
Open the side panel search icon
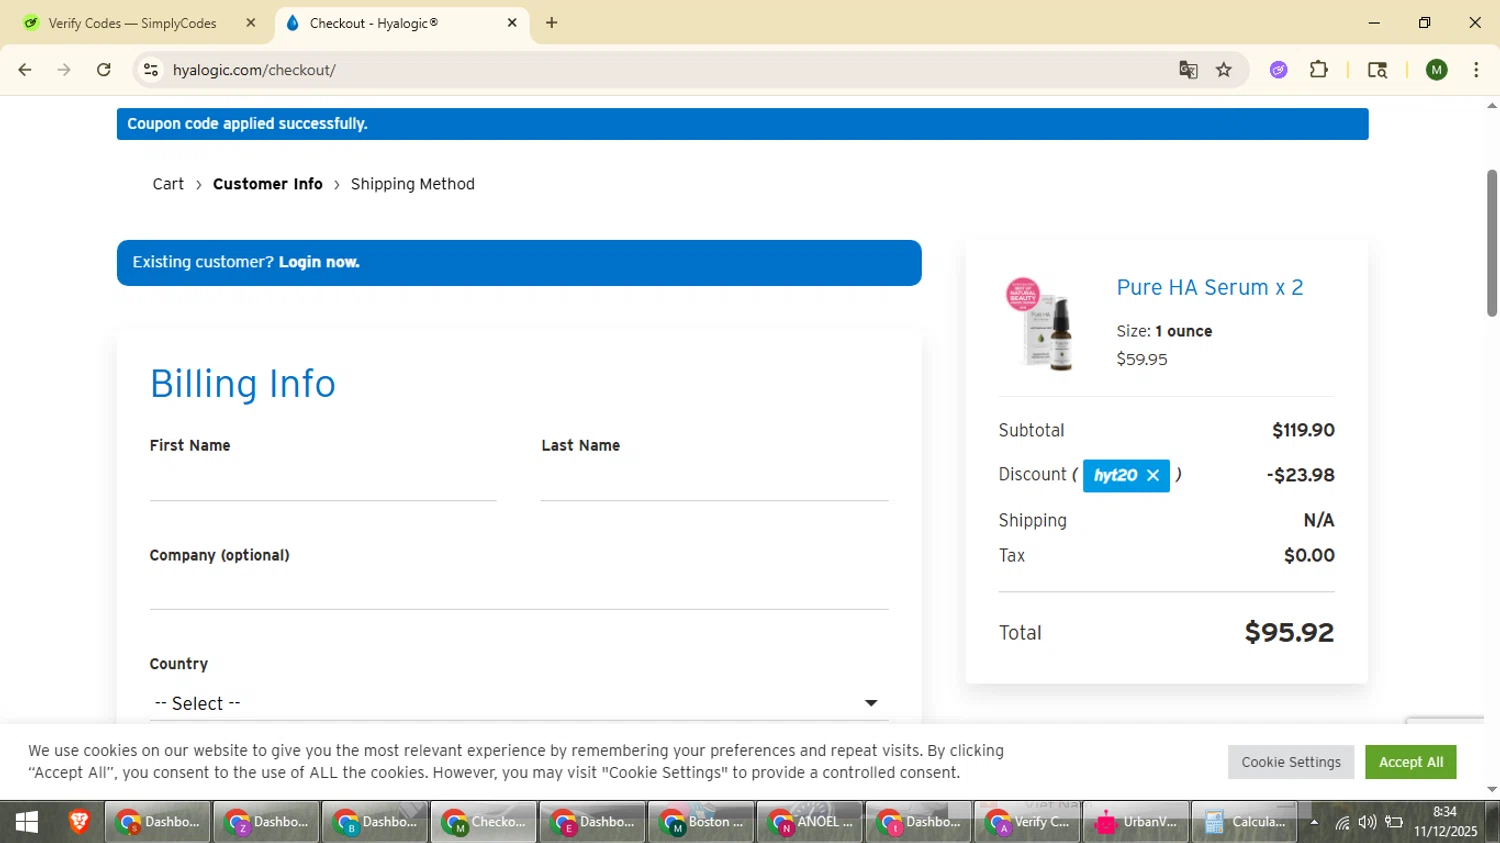point(1377,70)
